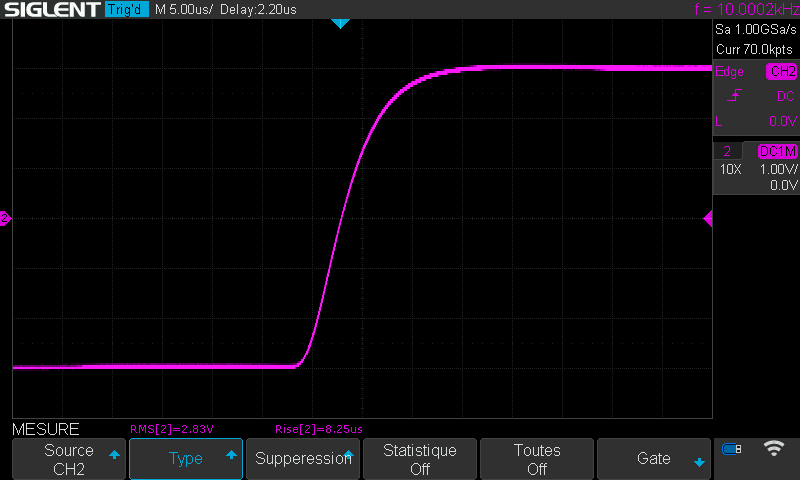Image resolution: width=800 pixels, height=480 pixels.
Task: Click the down arrow on Gate button
Action: pyautogui.click(x=699, y=462)
